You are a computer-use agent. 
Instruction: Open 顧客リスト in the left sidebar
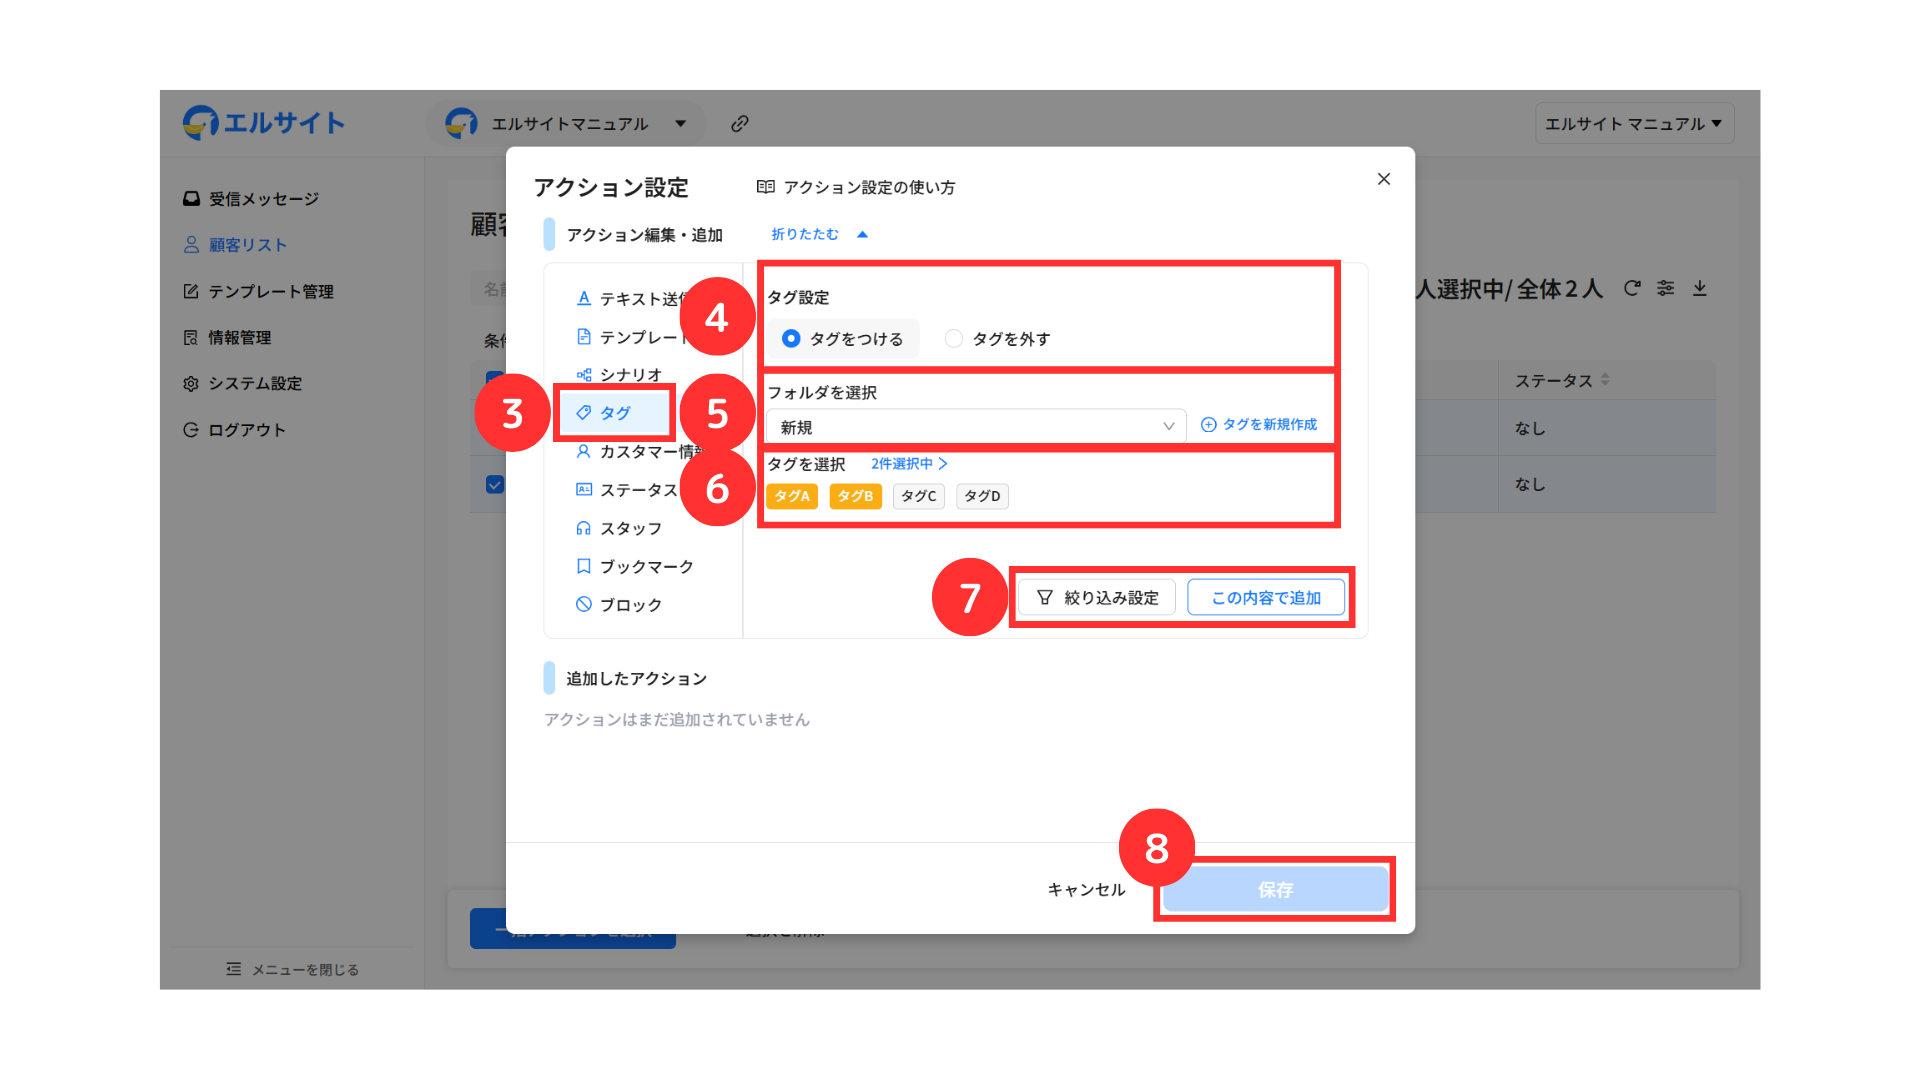[247, 245]
